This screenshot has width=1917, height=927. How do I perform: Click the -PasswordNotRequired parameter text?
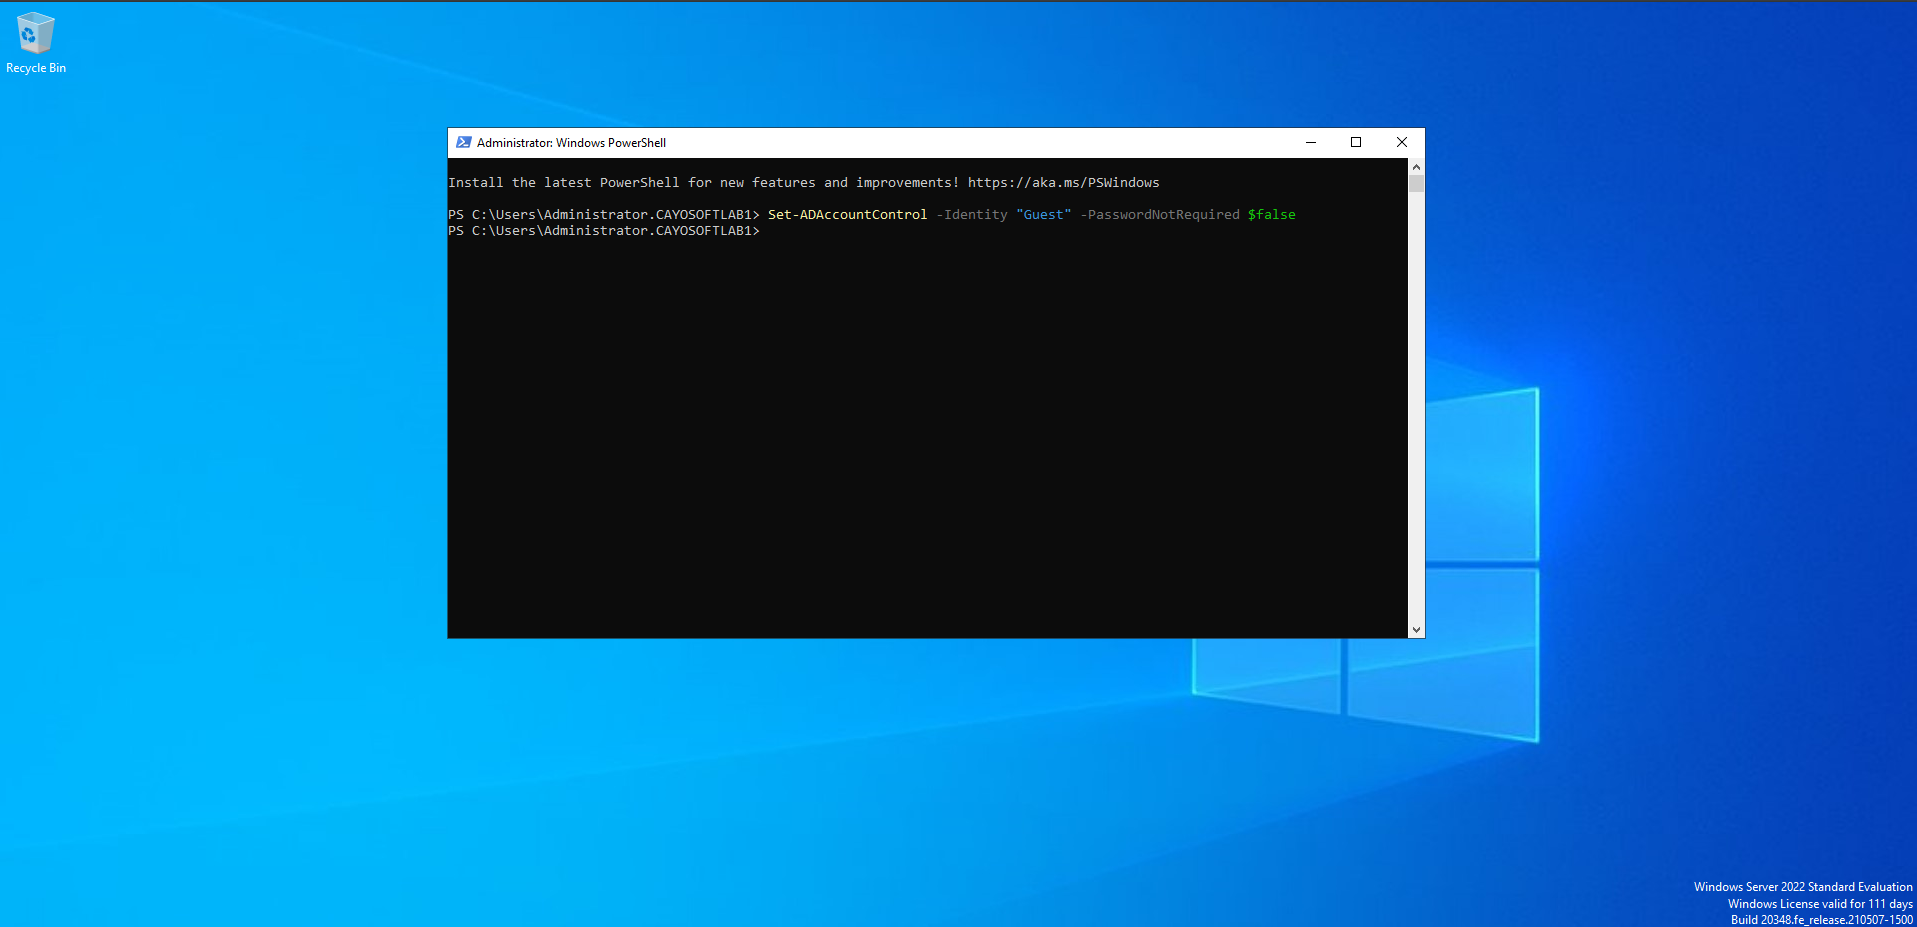point(1159,215)
